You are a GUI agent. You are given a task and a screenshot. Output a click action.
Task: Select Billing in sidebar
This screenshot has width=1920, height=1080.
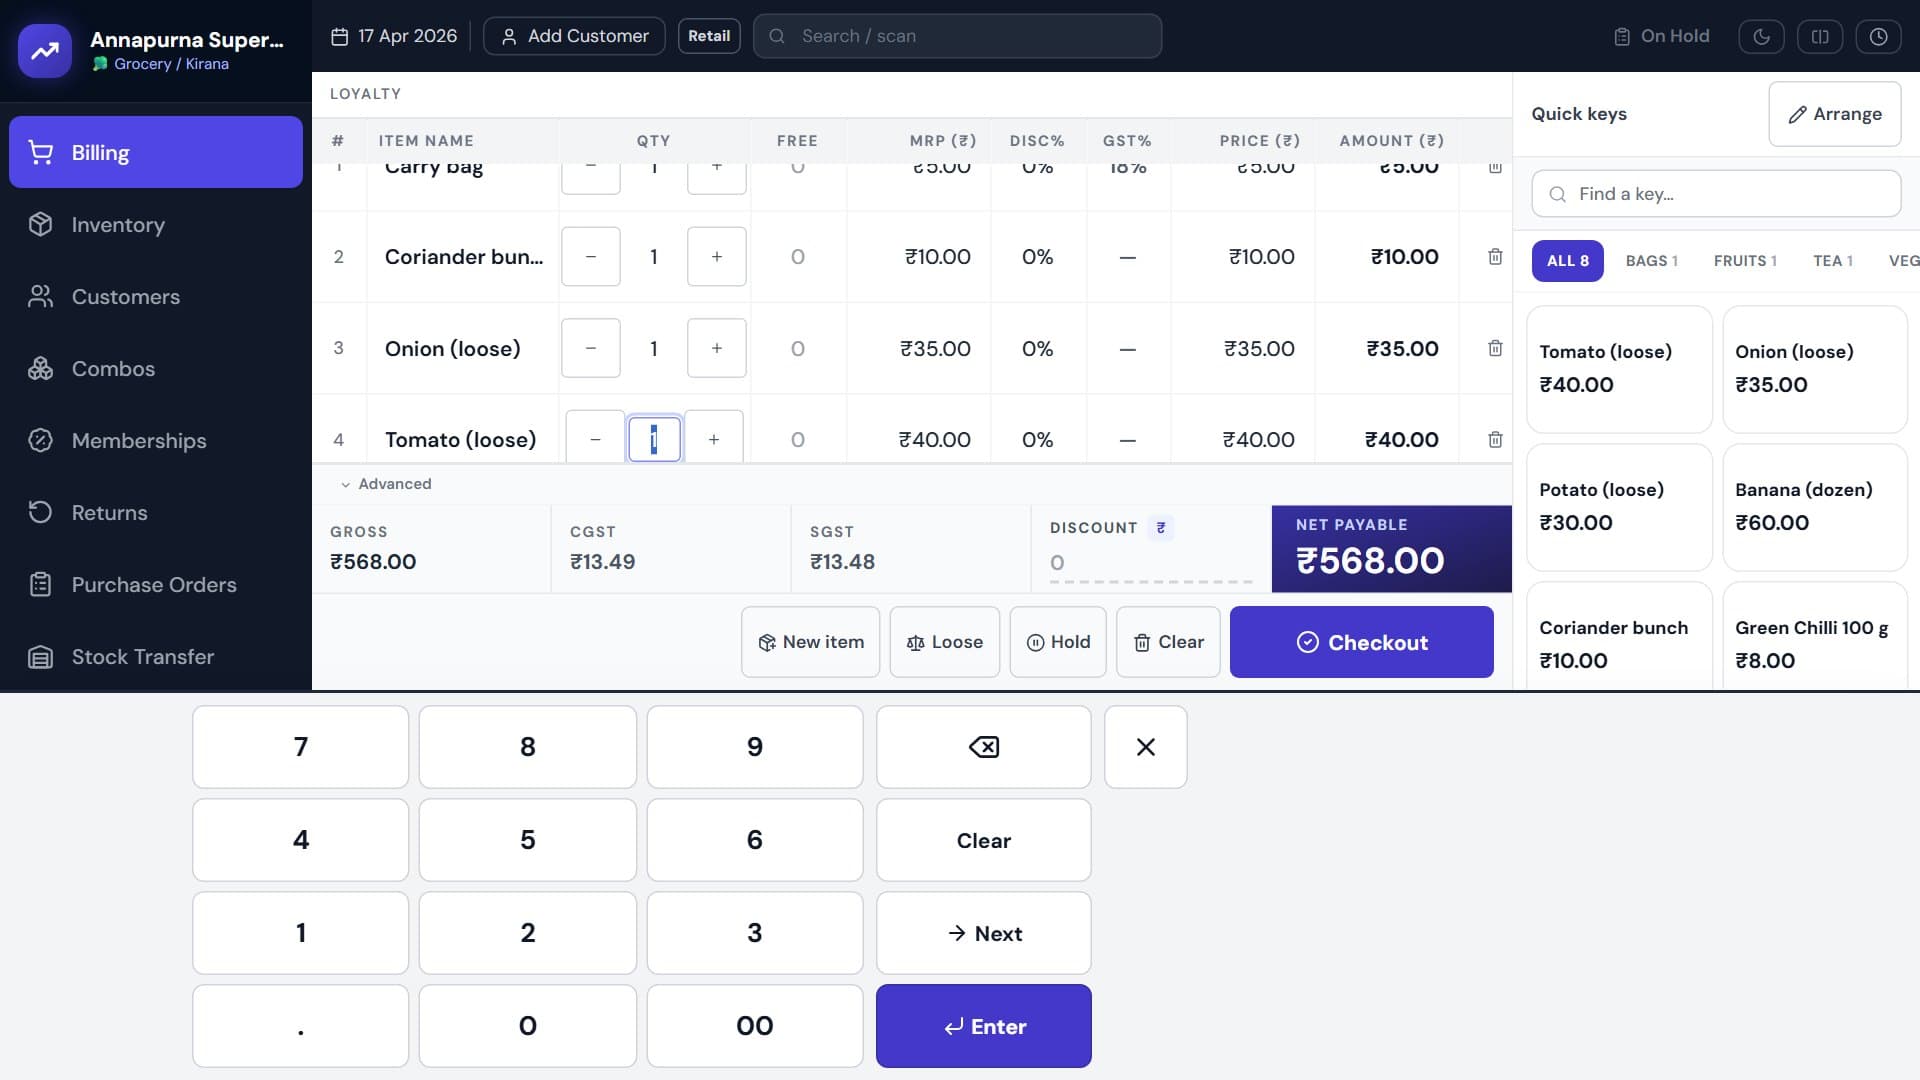coord(155,152)
